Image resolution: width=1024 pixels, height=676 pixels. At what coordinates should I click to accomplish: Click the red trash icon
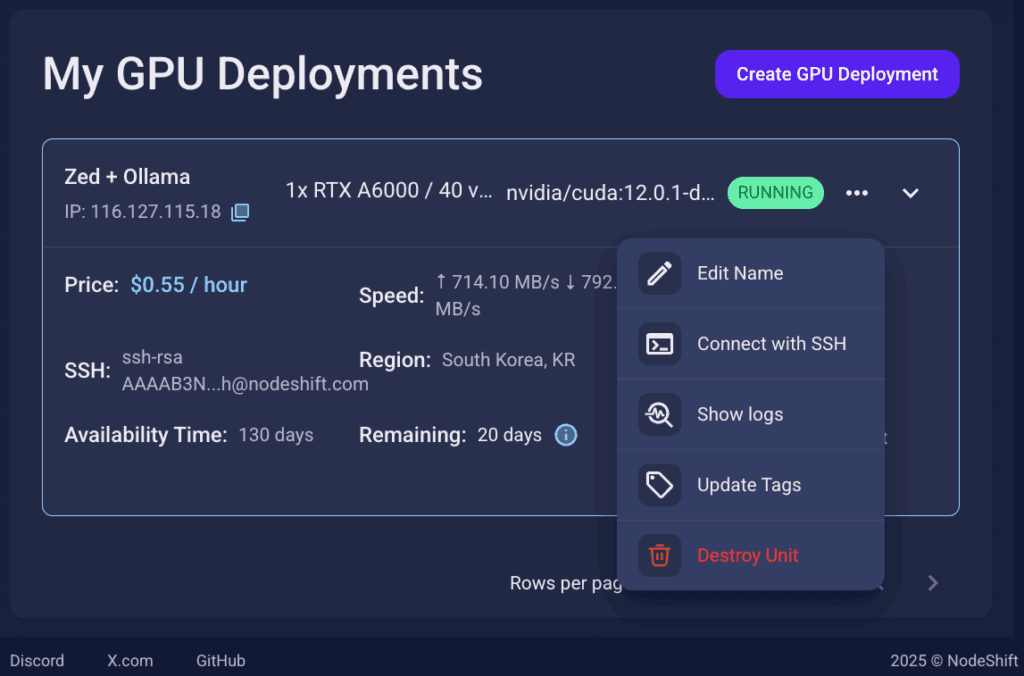tap(659, 555)
